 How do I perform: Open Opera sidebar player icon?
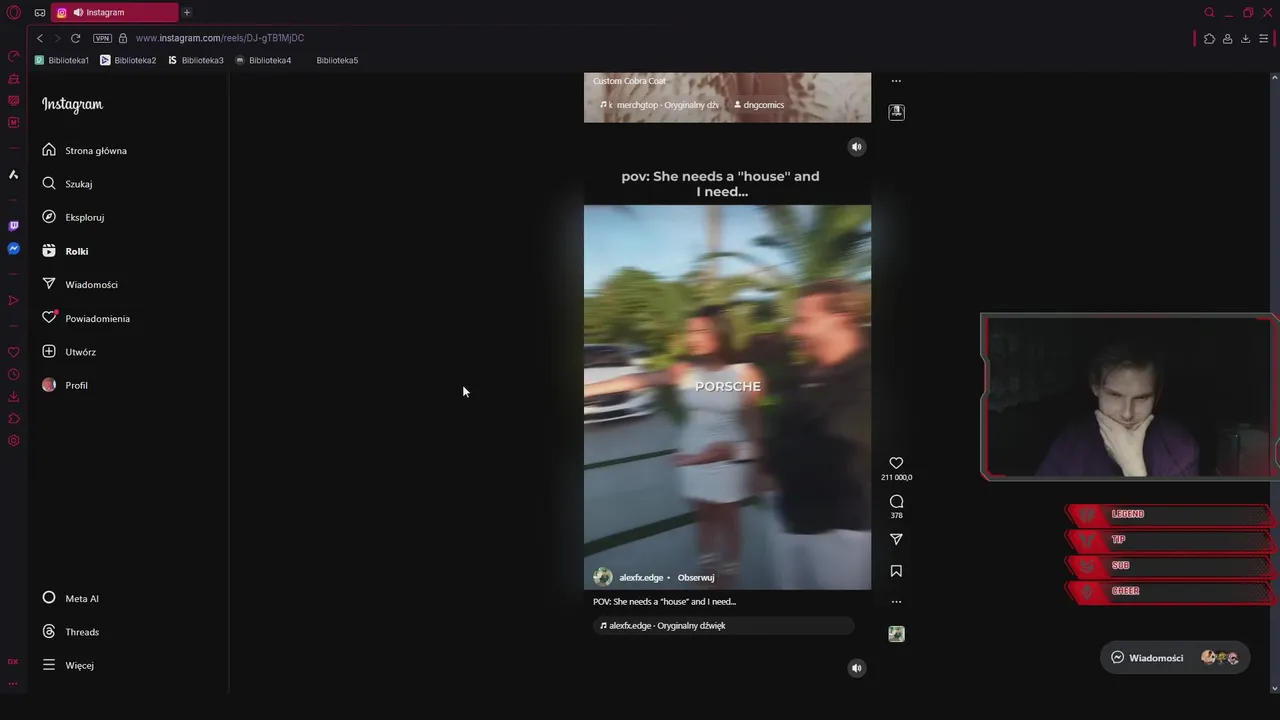coord(14,300)
